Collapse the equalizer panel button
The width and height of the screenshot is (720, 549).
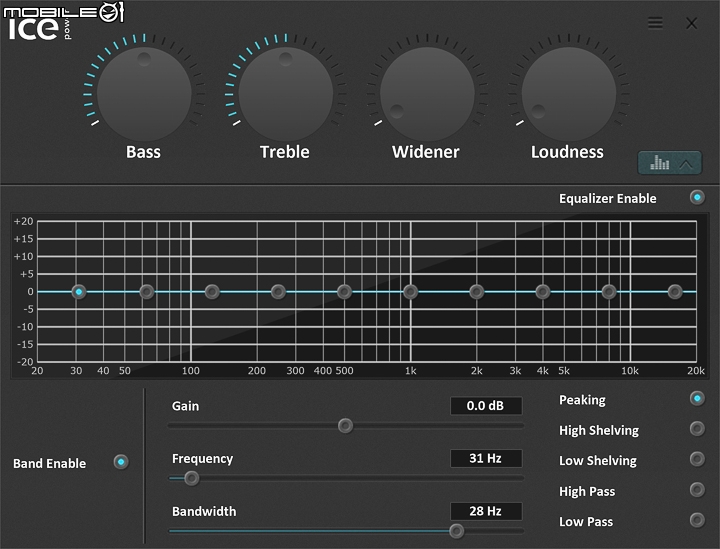point(669,163)
